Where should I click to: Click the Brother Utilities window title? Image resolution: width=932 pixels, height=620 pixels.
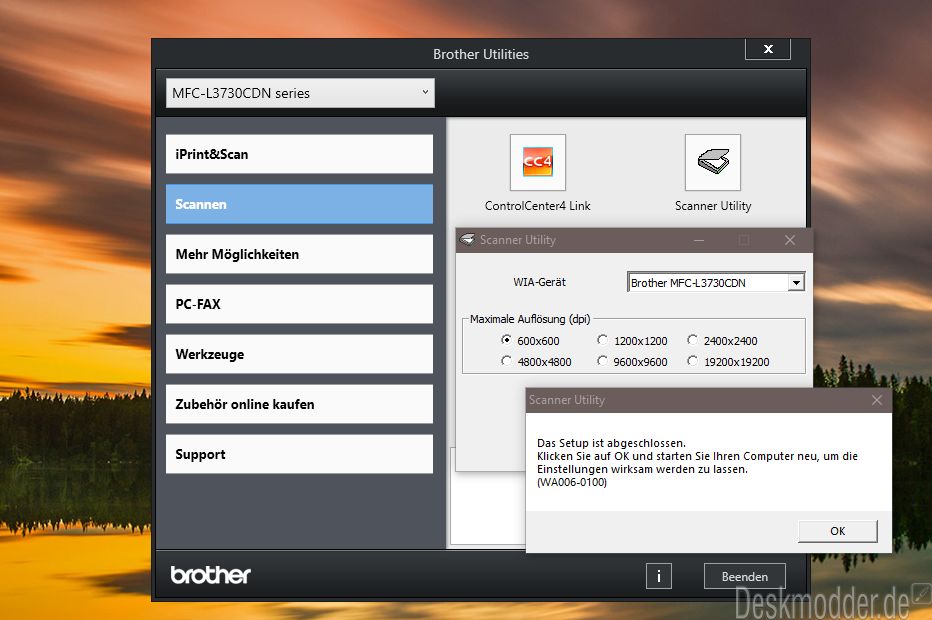coord(481,54)
